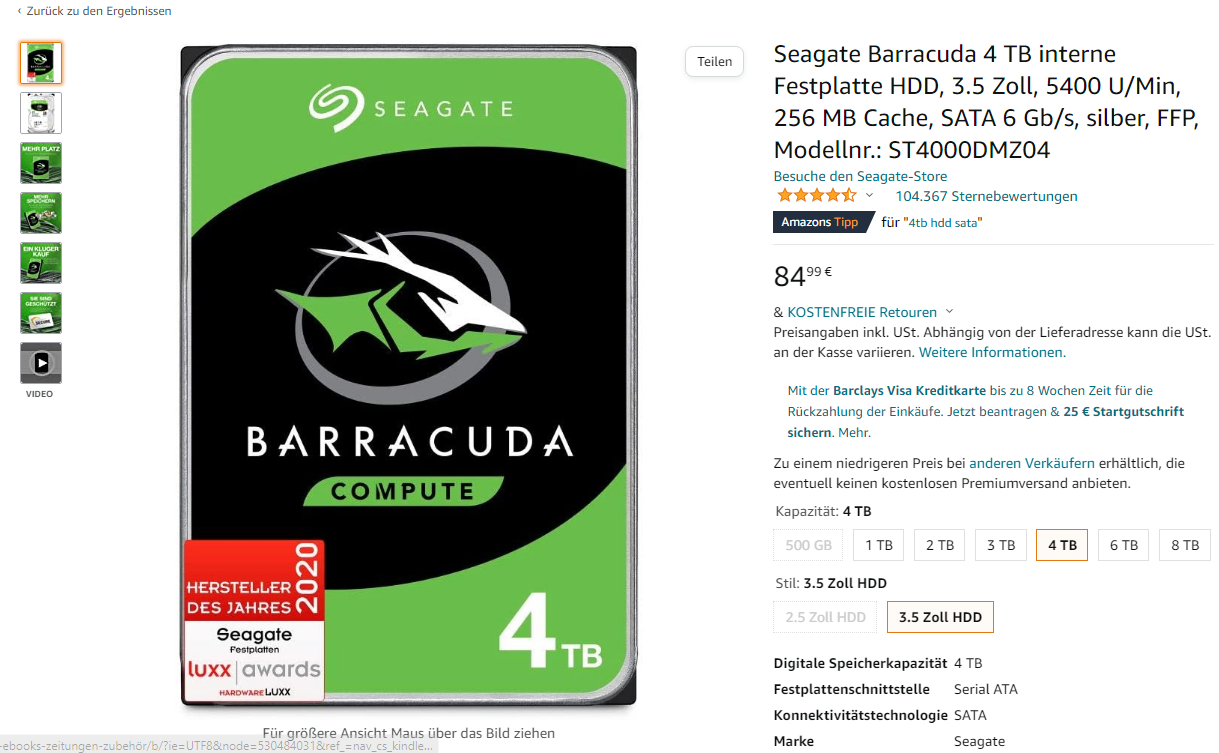Click the Teilen share button

click(715, 61)
